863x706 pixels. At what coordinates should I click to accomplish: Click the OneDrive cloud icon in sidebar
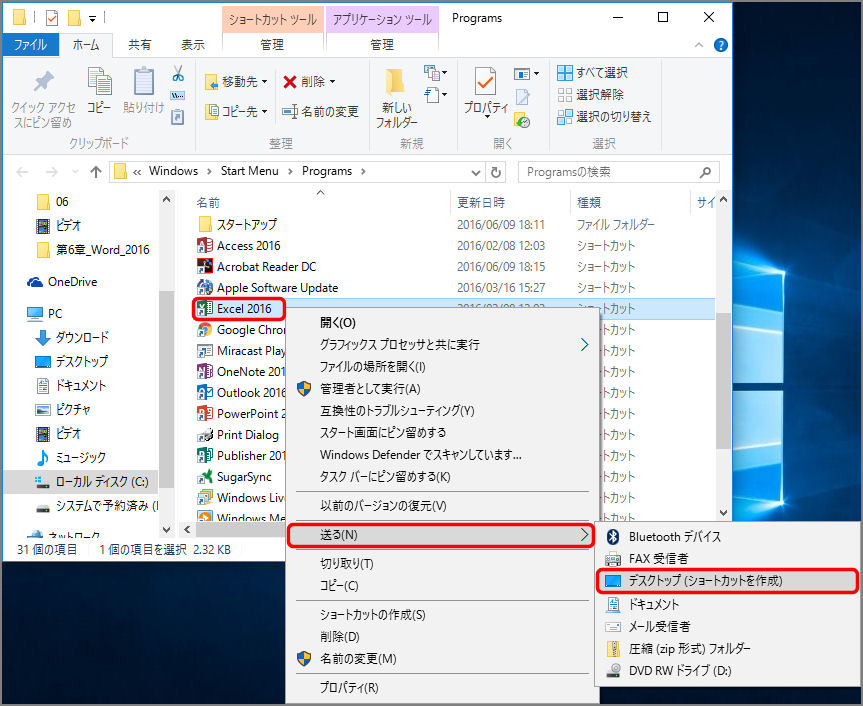[x=35, y=282]
